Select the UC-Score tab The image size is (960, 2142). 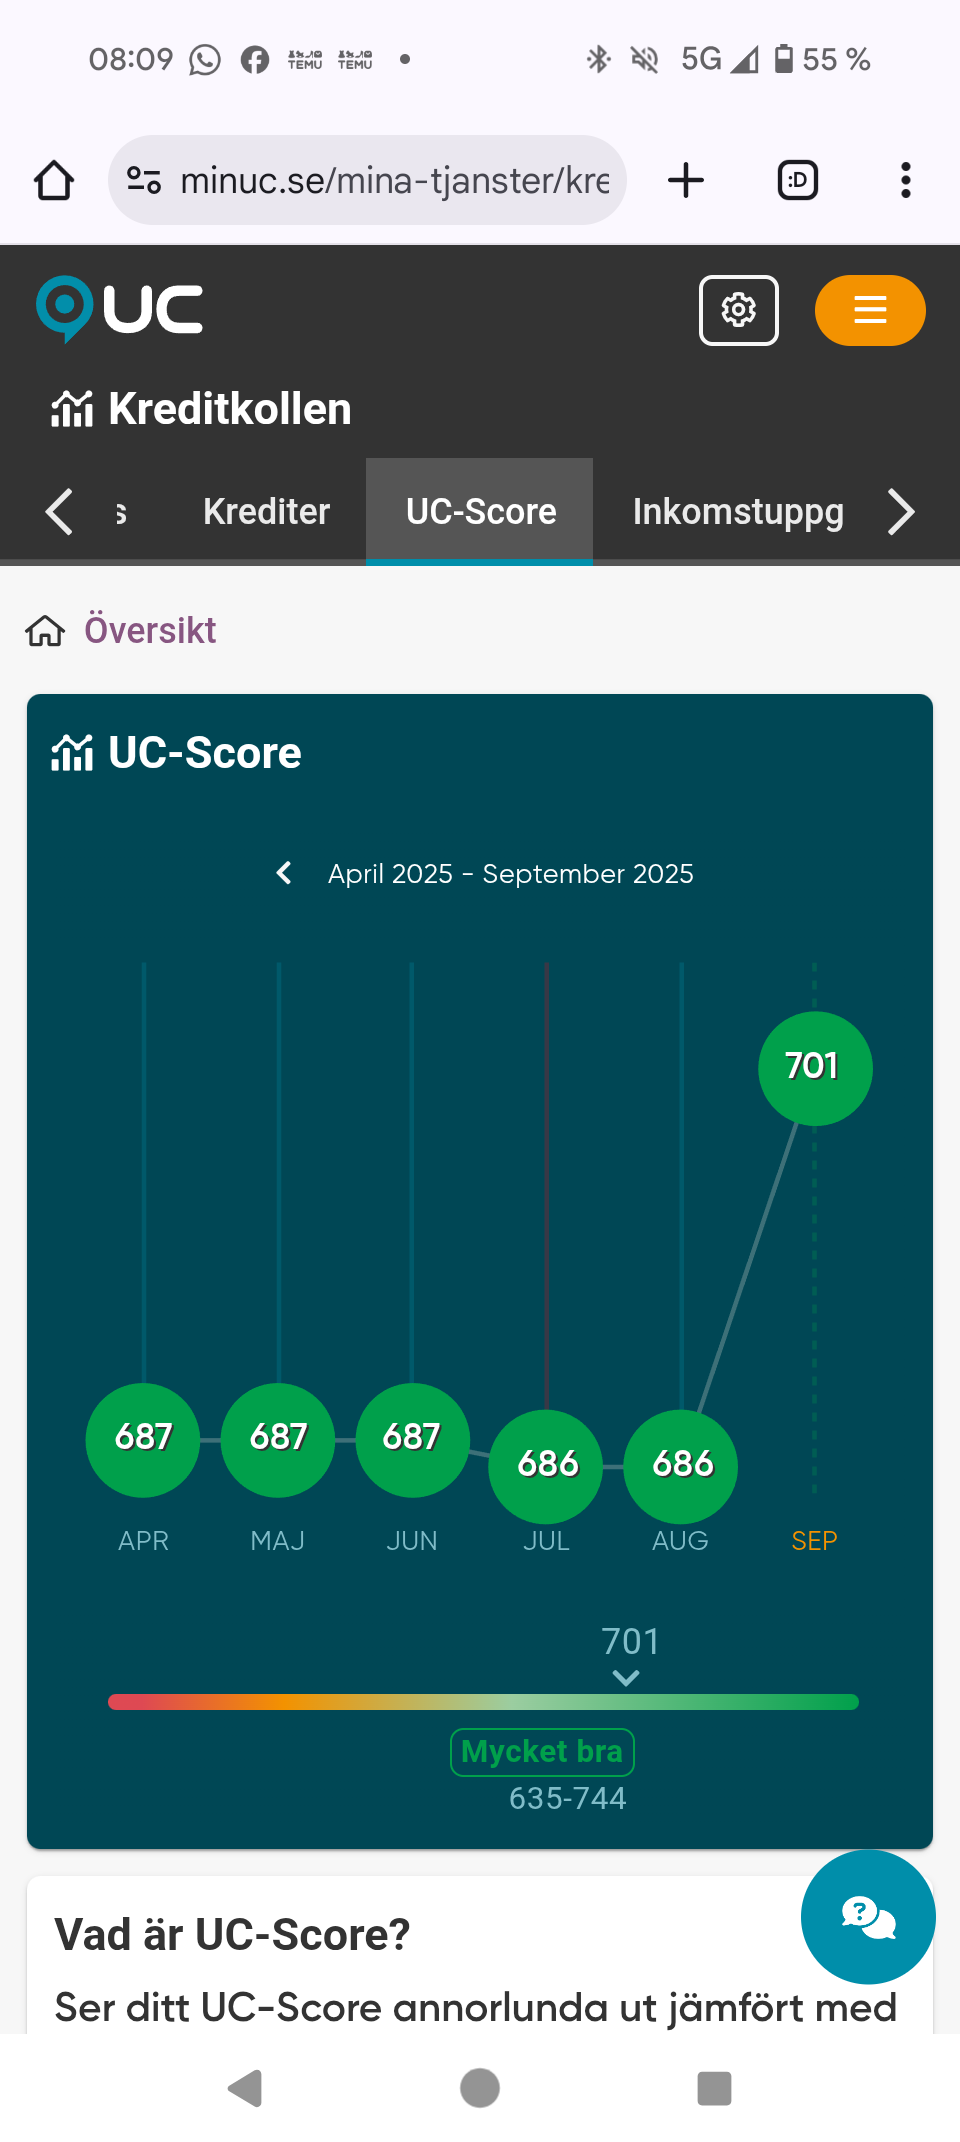click(x=480, y=512)
